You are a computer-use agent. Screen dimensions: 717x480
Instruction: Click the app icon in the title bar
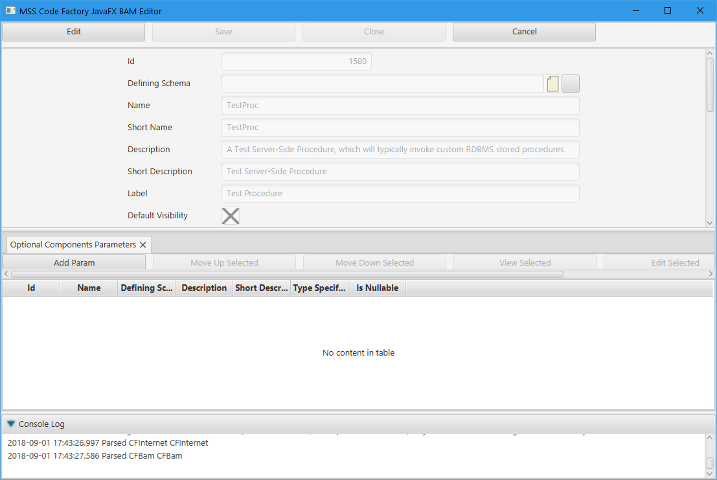click(x=10, y=10)
